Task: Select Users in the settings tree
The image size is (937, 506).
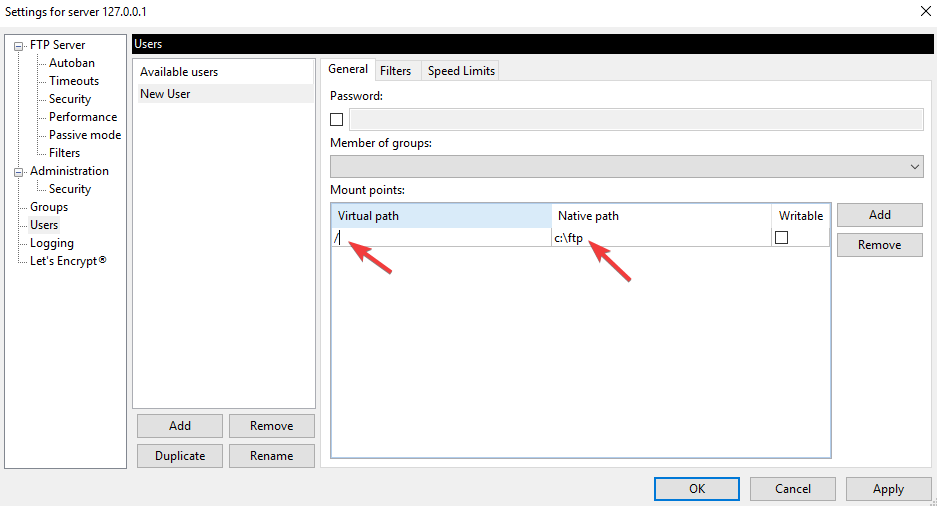Action: coord(44,225)
